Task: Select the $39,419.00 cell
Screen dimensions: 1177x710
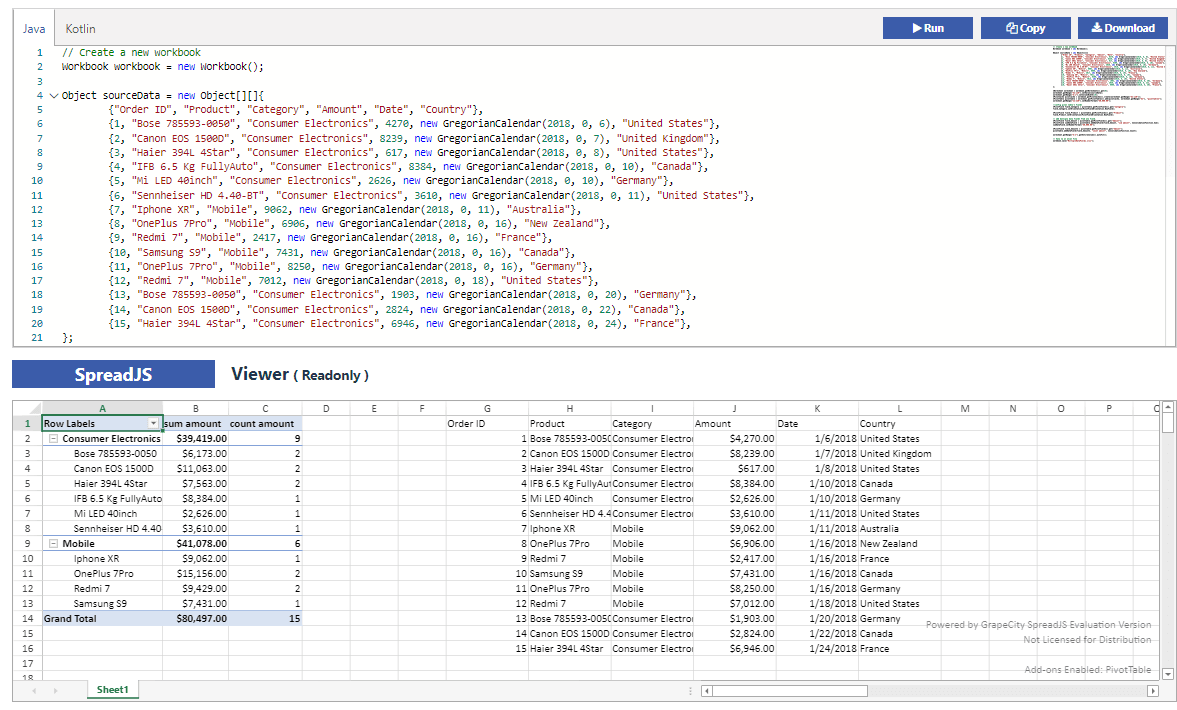Action: (195, 438)
